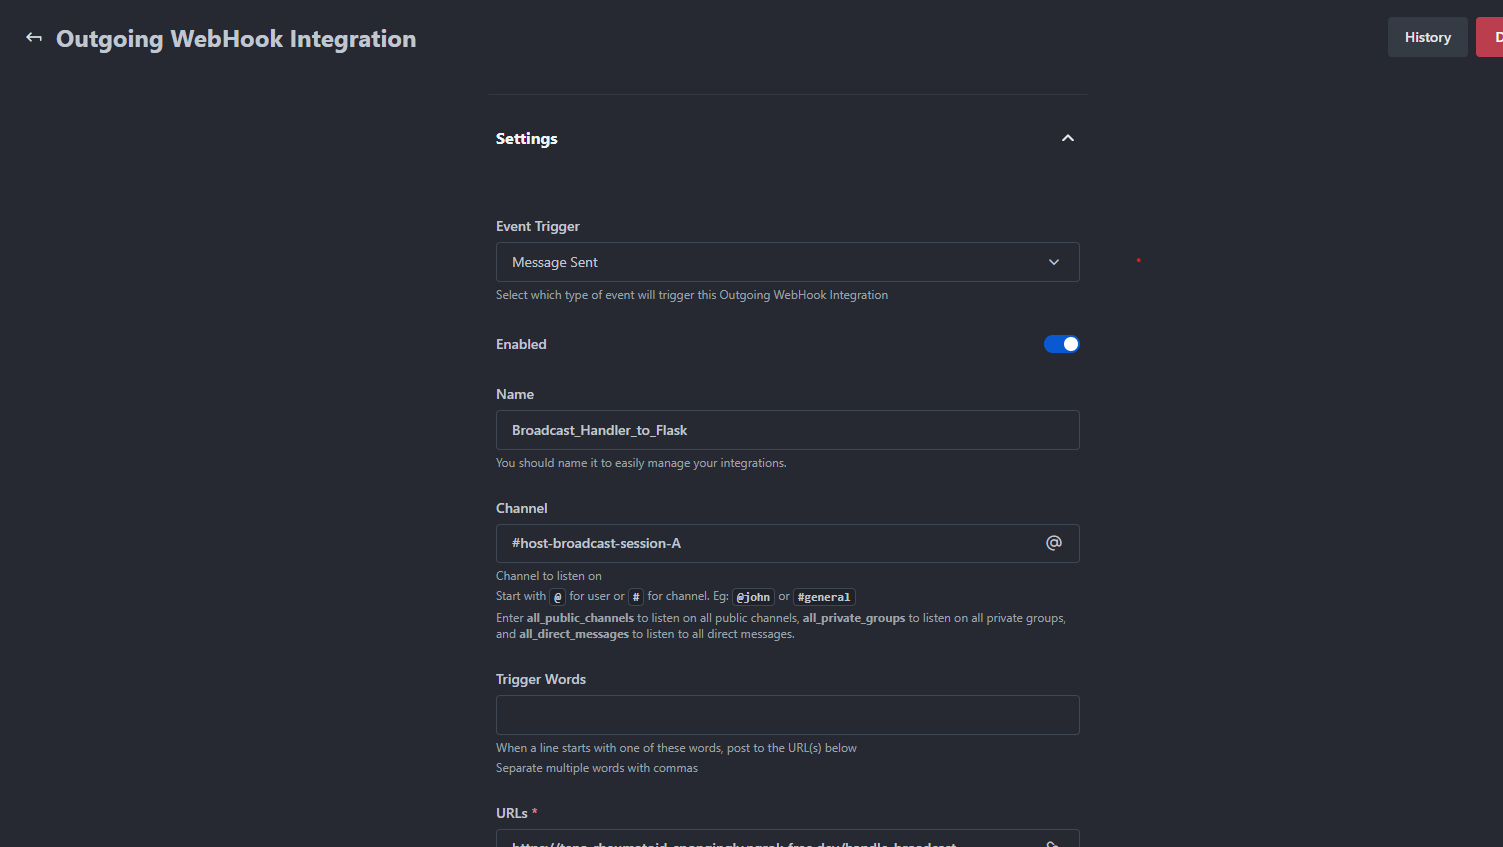Click the empty Trigger Words input
1503x847 pixels.
pos(787,715)
